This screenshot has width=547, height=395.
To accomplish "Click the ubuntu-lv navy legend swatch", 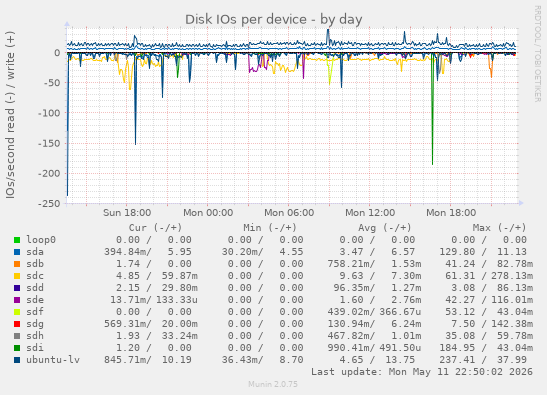I will [17, 360].
